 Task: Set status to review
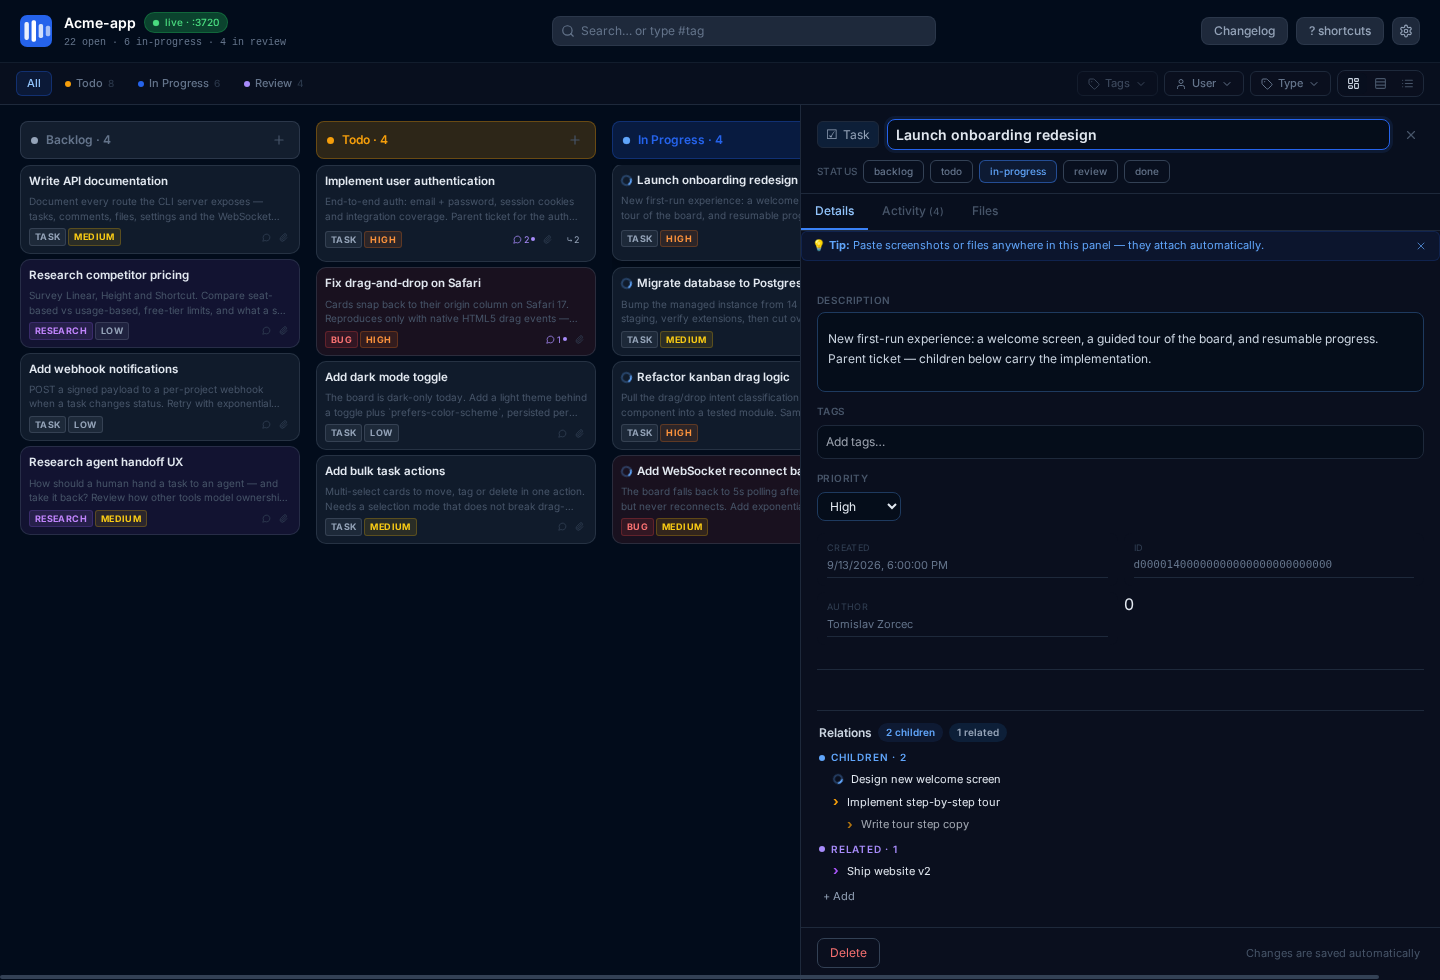[1090, 172]
